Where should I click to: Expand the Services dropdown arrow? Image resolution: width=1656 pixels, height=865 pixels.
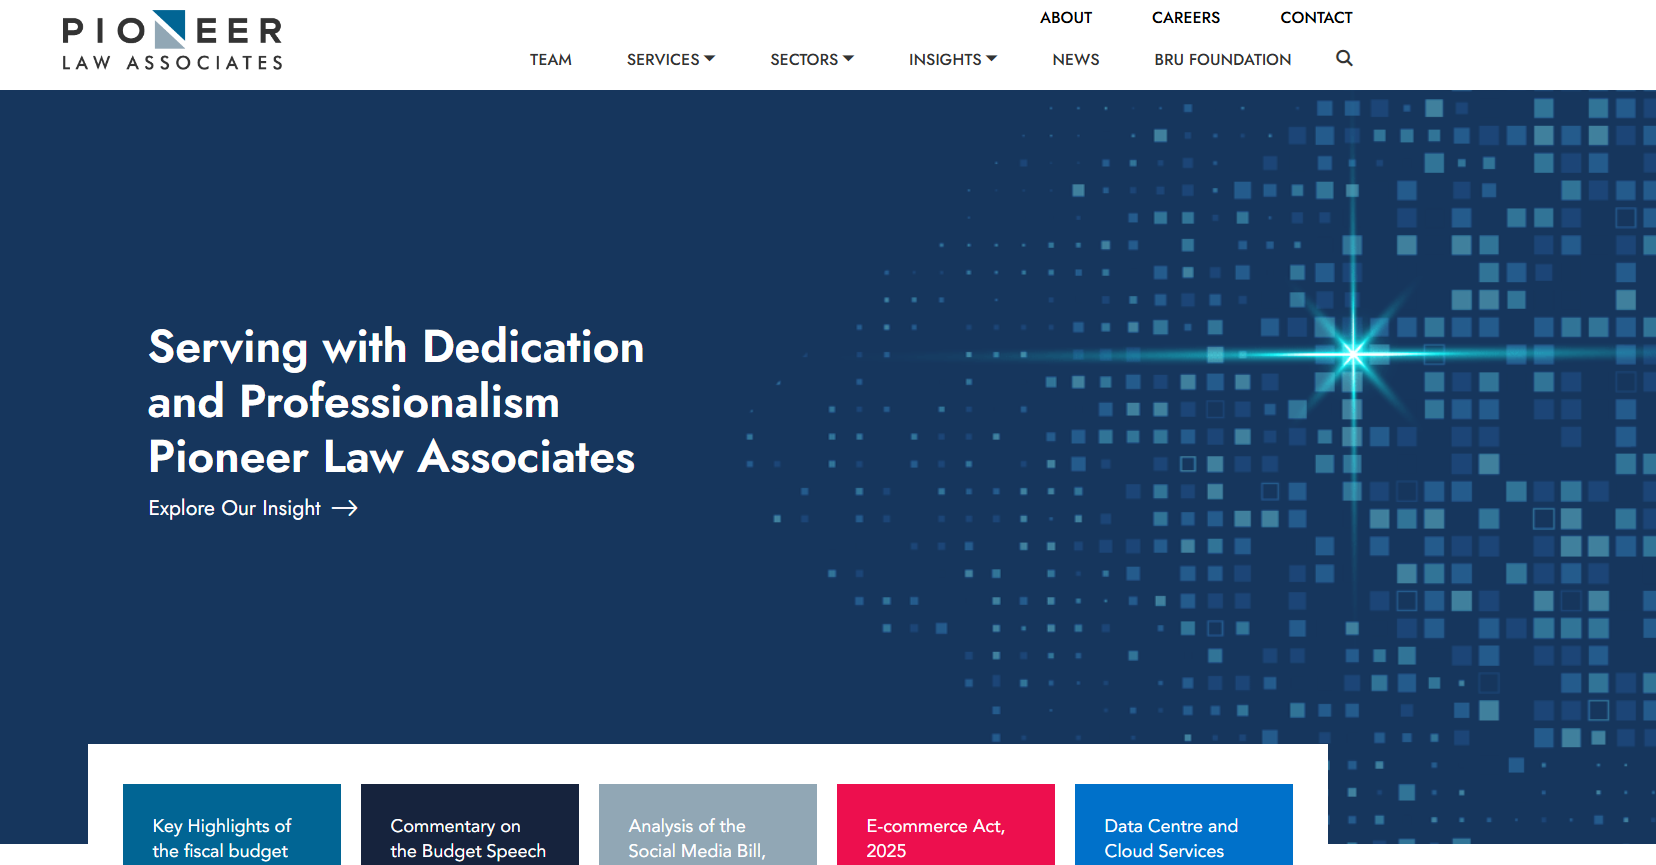coord(709,59)
